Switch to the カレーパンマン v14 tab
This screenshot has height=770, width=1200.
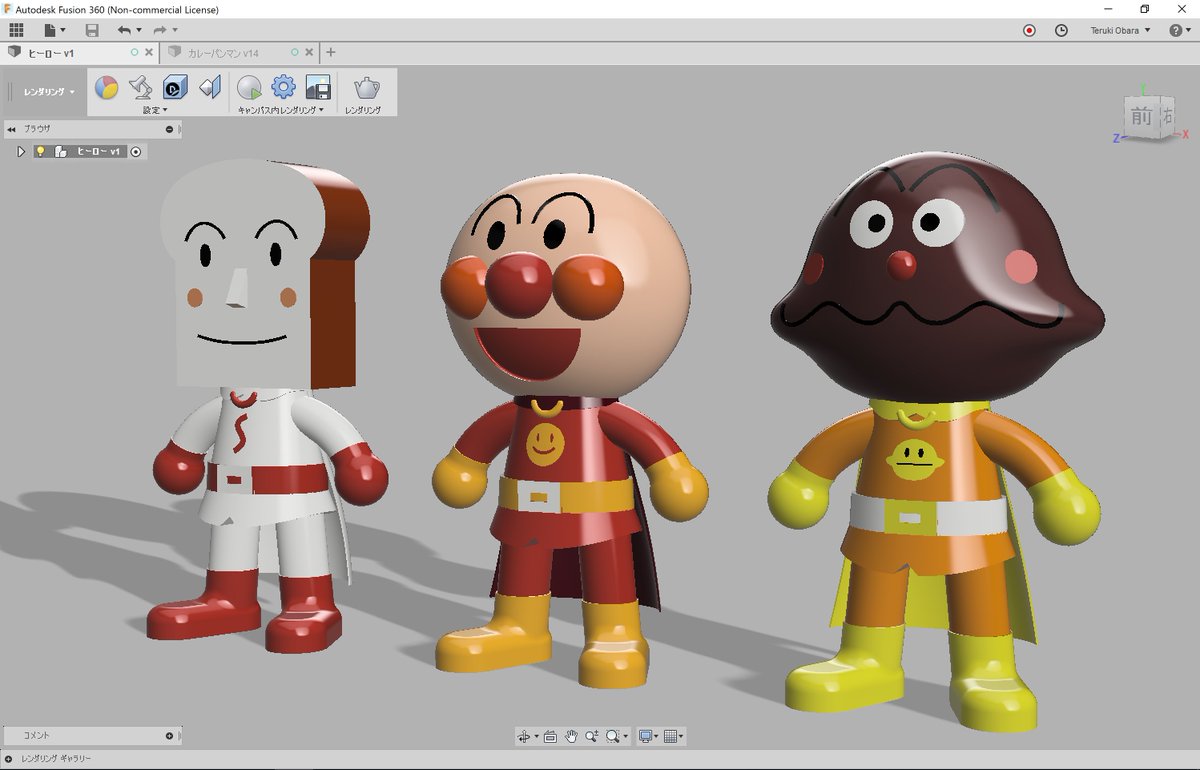click(241, 52)
